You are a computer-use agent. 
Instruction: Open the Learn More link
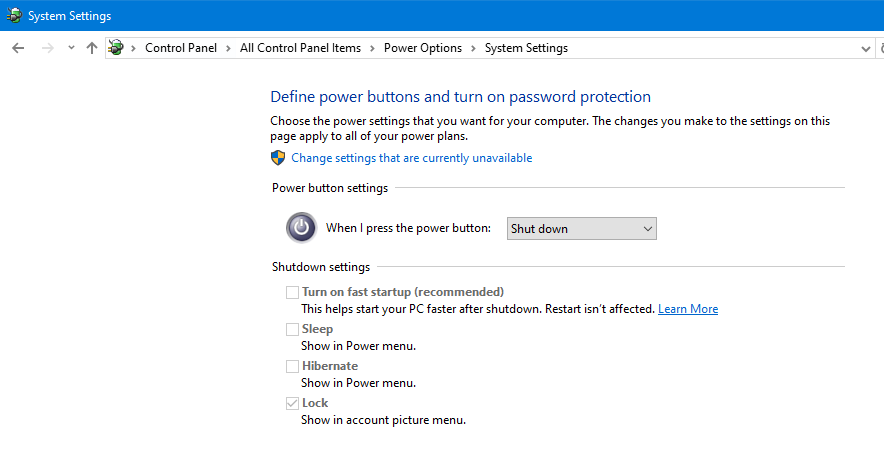pyautogui.click(x=688, y=309)
